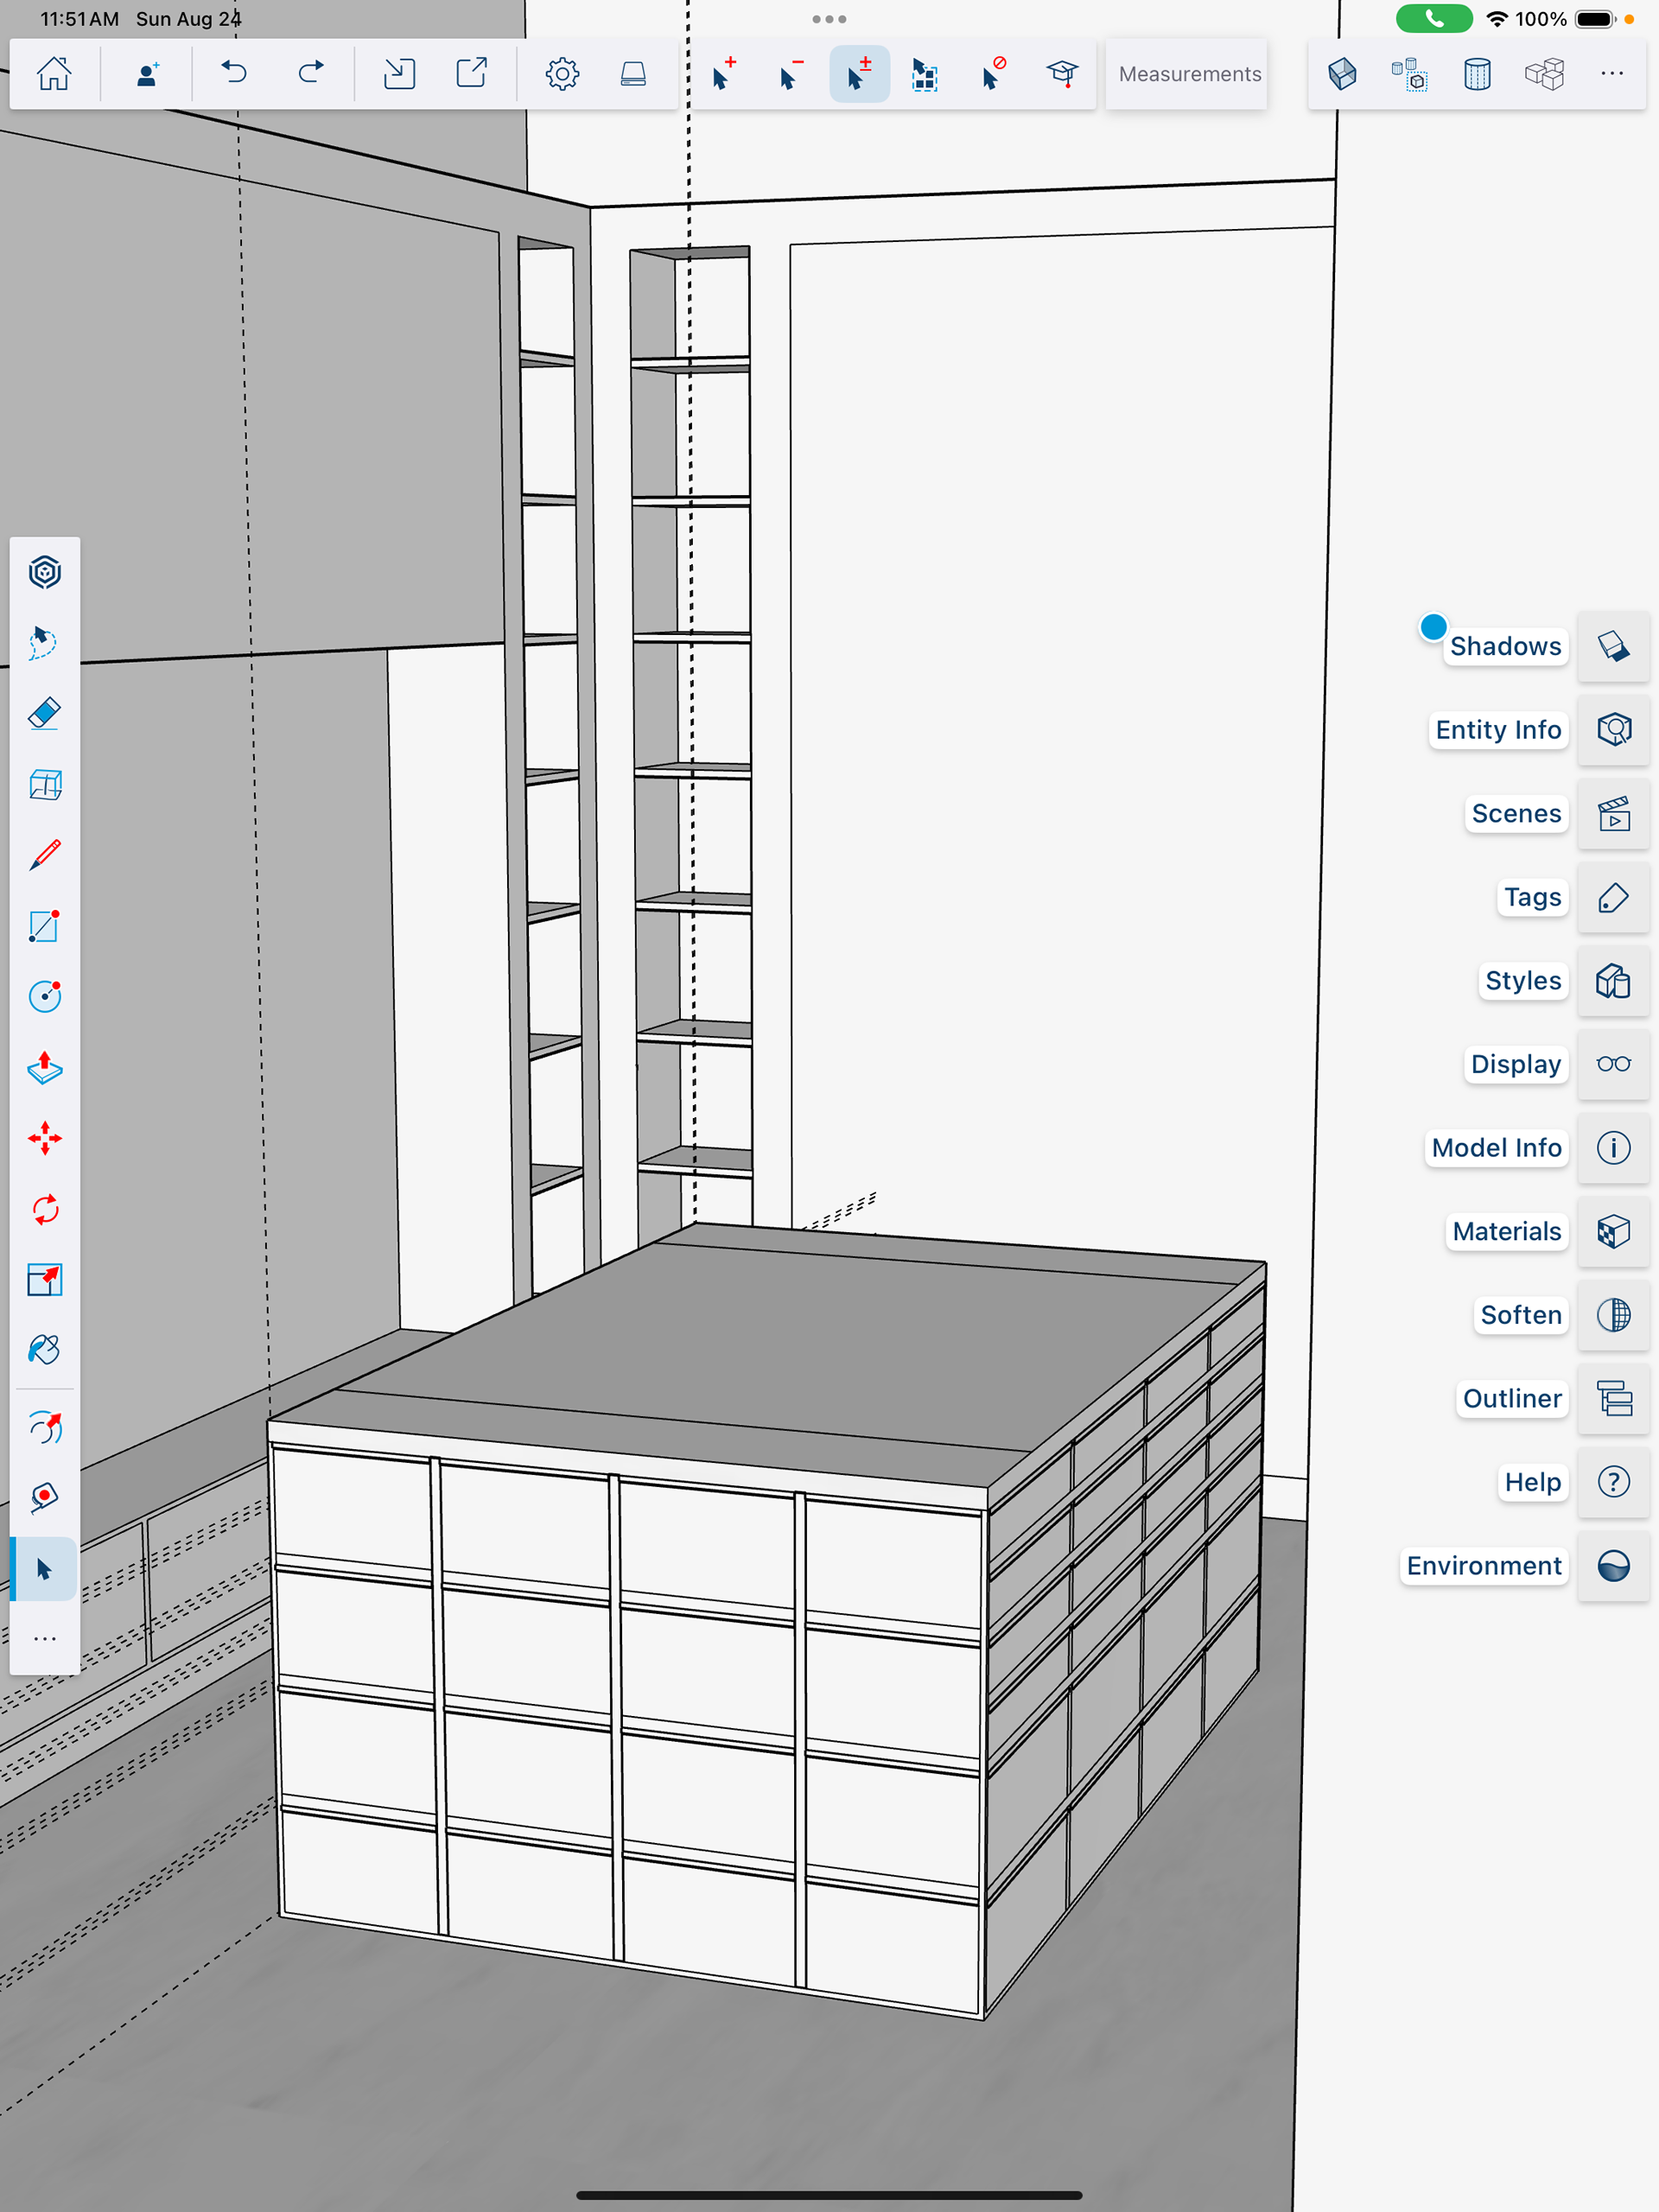The image size is (1659, 2212).
Task: Select the Pencil line tool
Action: [x=45, y=855]
